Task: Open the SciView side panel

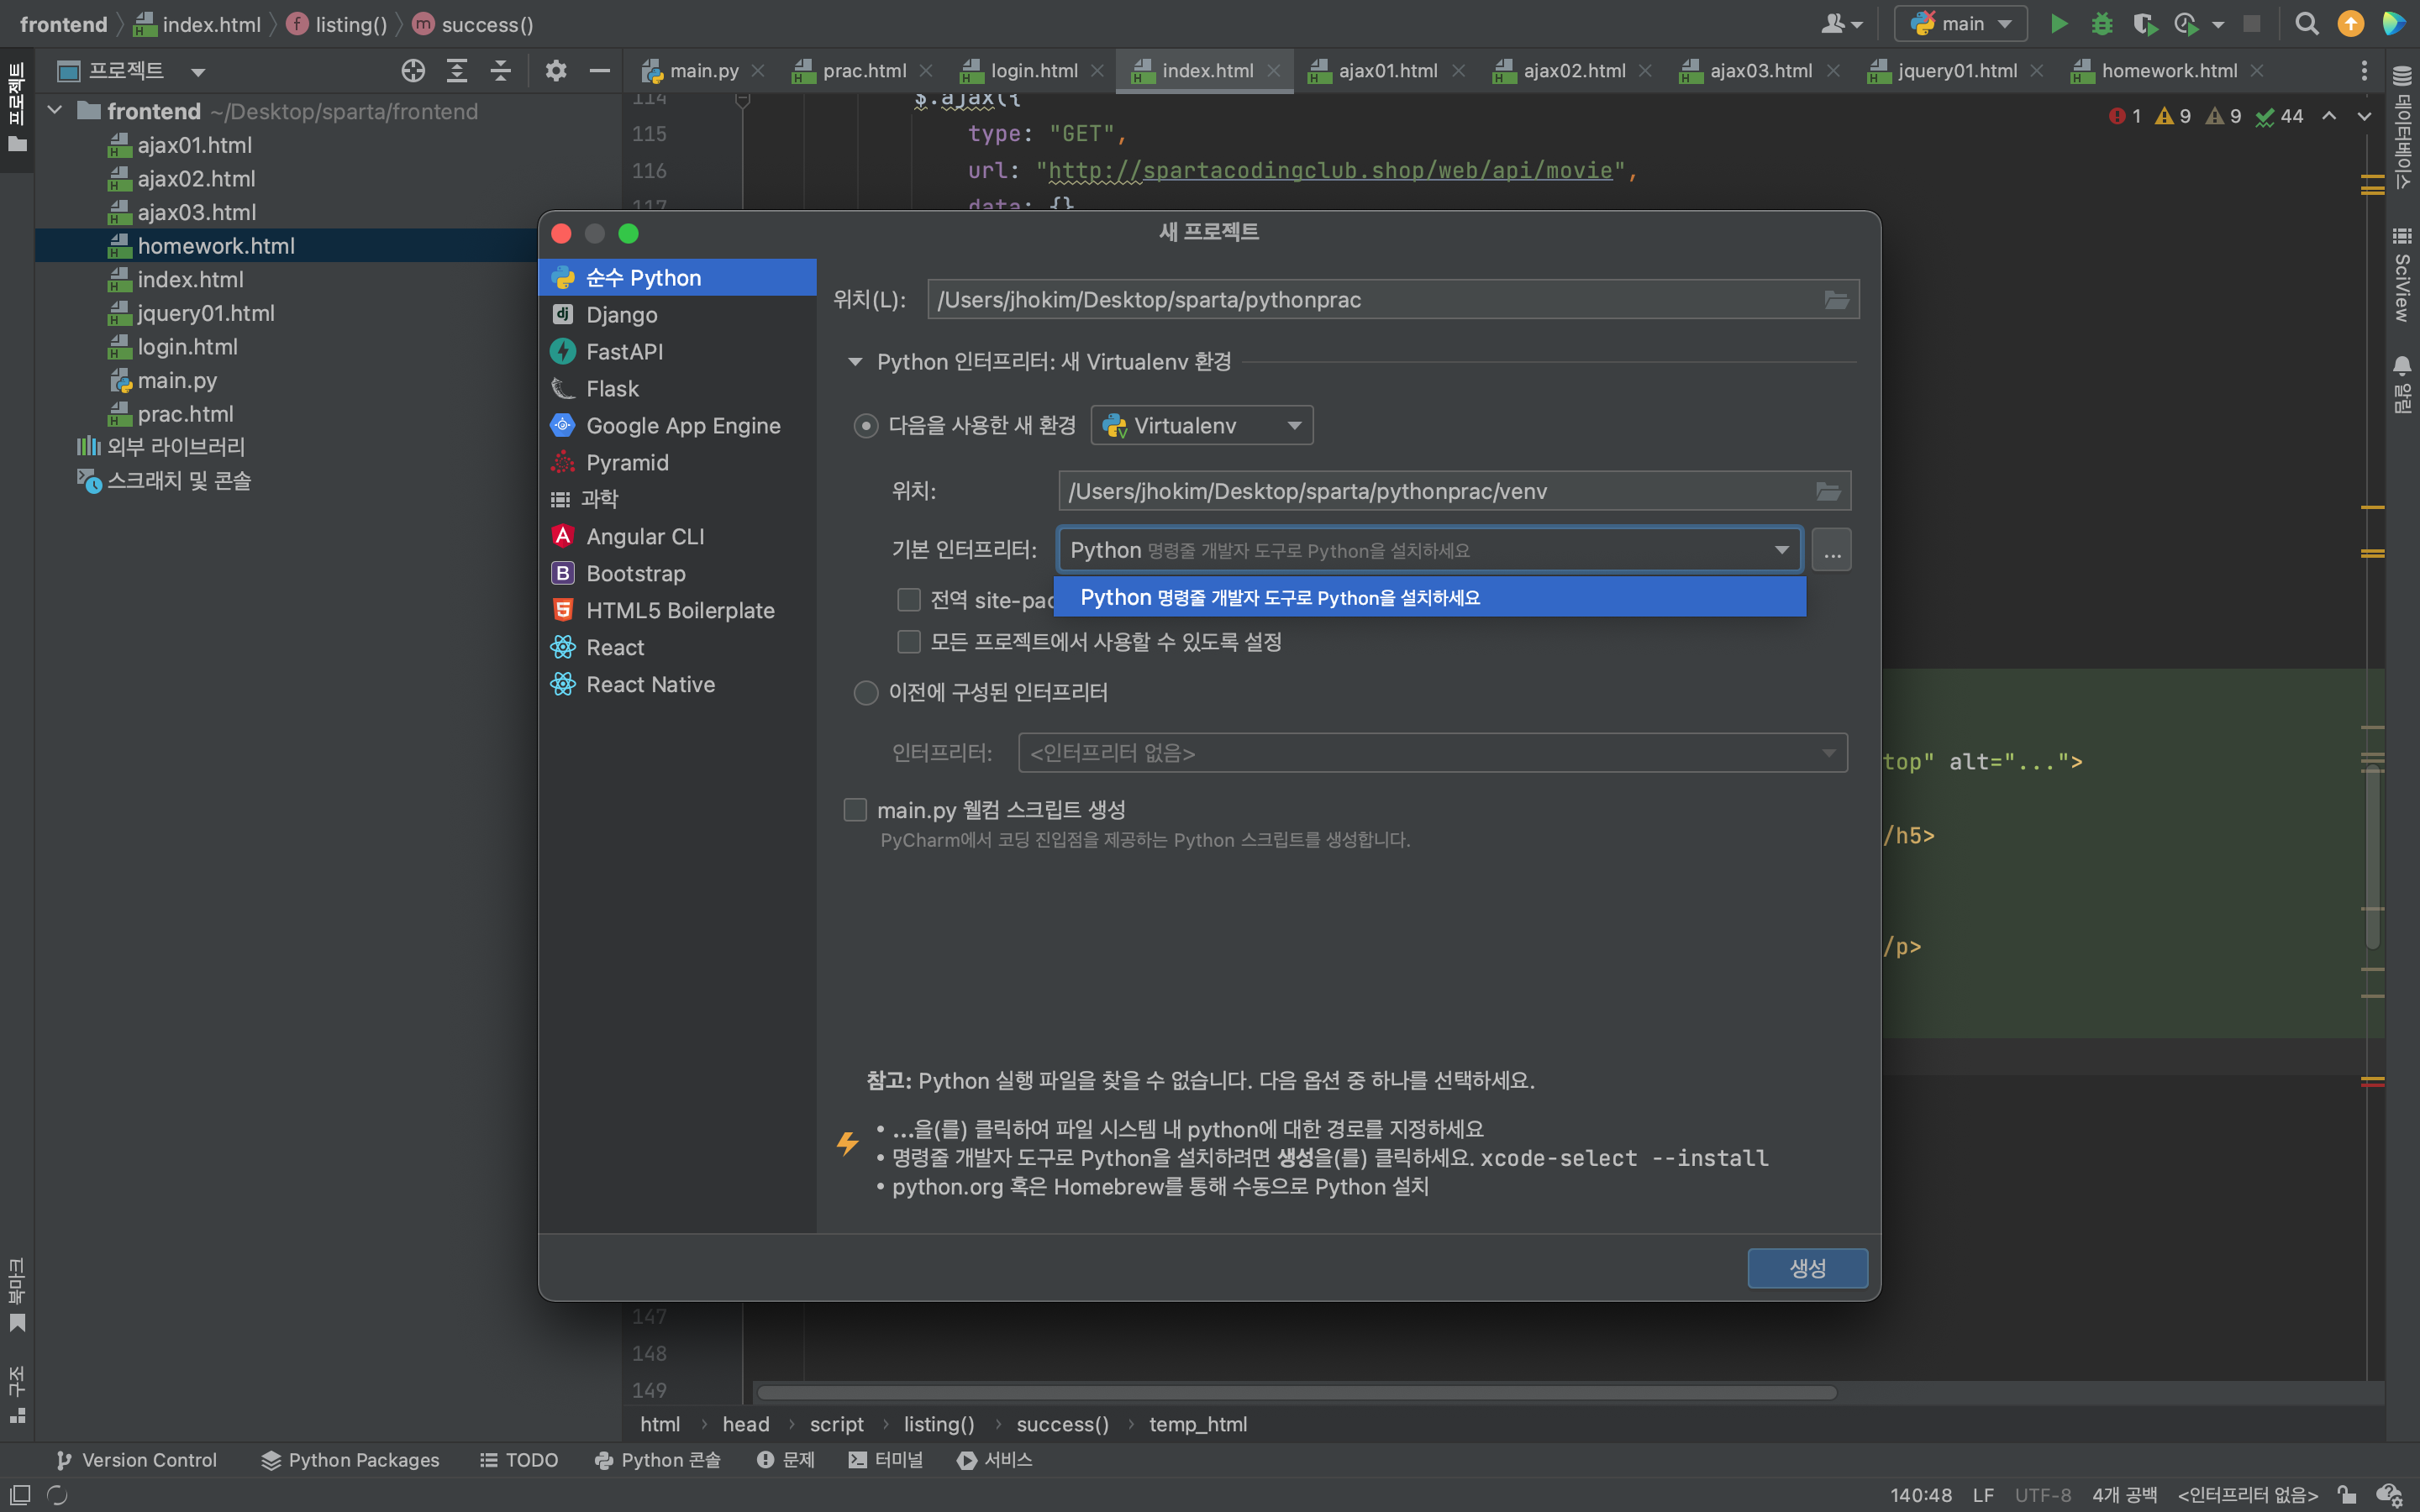Action: click(x=2402, y=275)
